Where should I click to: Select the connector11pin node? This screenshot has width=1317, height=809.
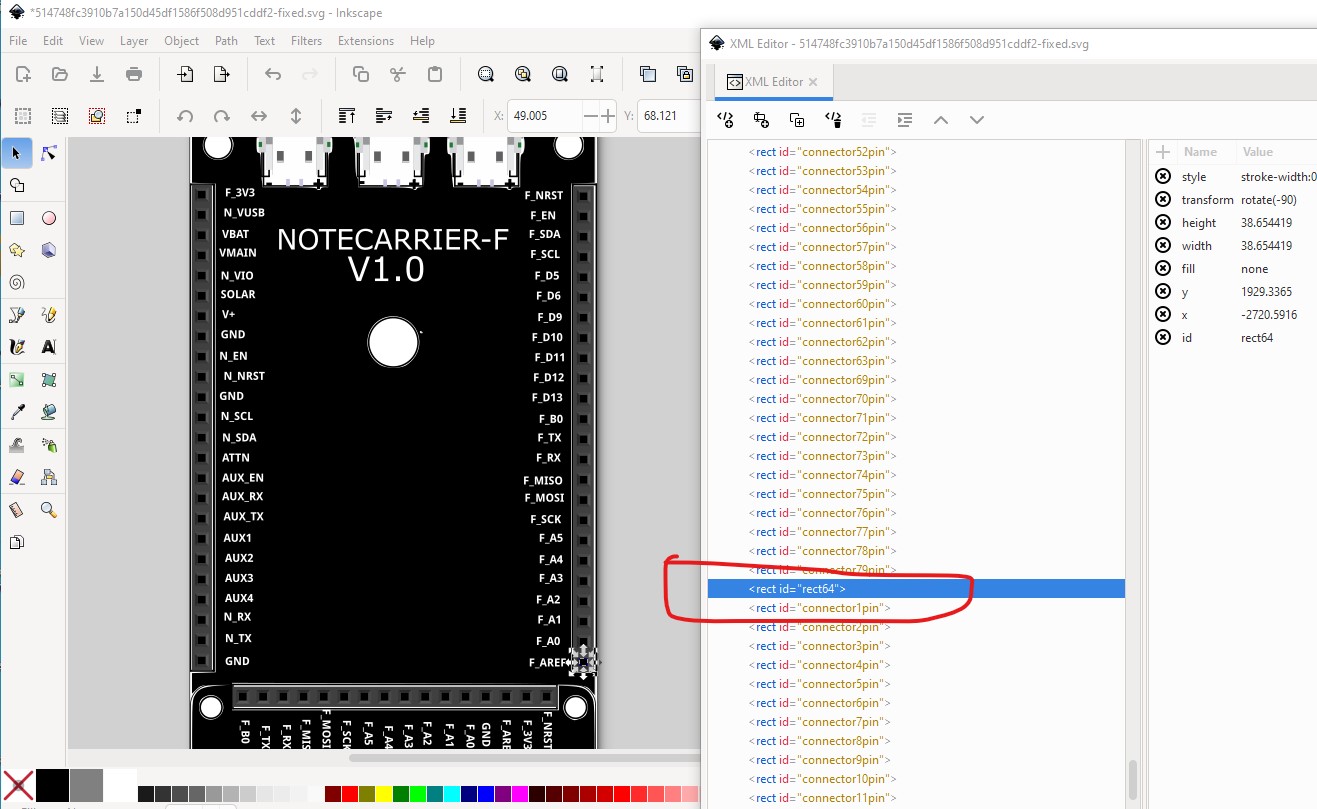point(916,798)
